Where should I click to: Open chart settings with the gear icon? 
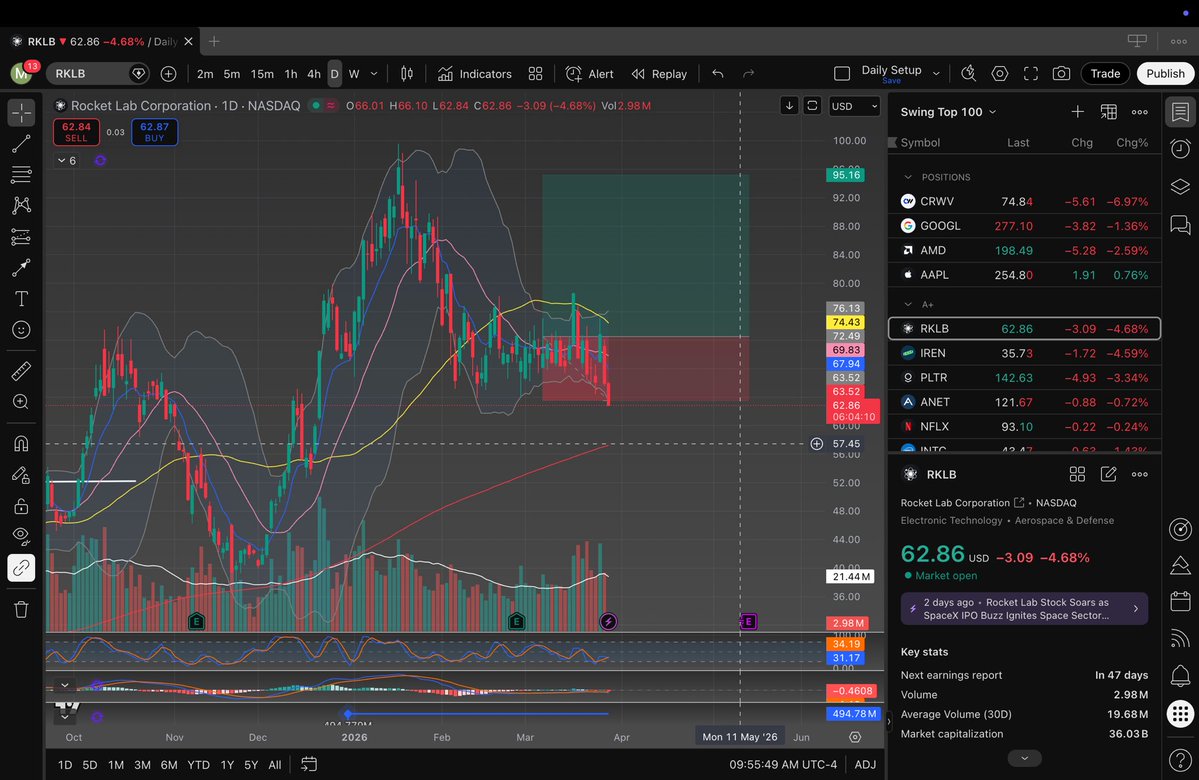(999, 73)
